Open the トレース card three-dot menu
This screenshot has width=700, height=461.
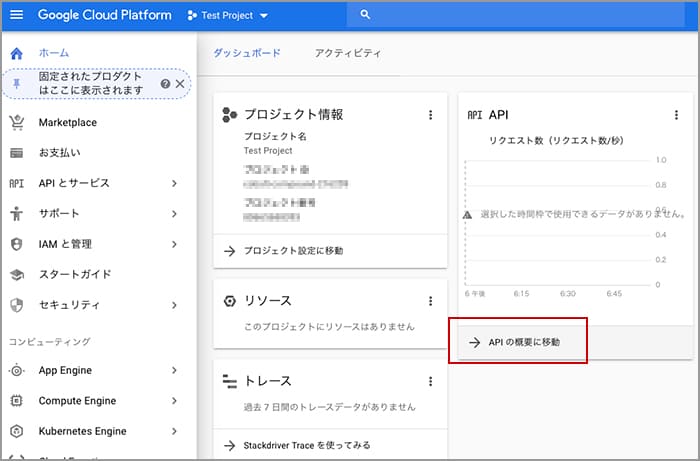[x=430, y=382]
